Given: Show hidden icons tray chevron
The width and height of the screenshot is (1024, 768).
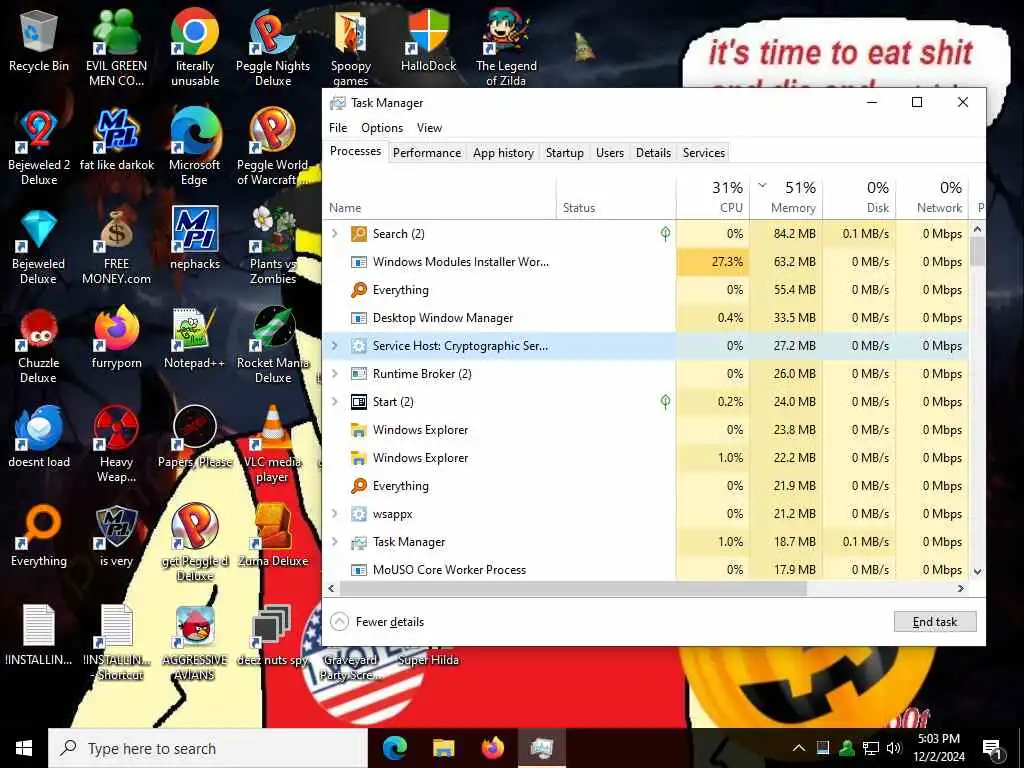Looking at the screenshot, I should click(798, 748).
